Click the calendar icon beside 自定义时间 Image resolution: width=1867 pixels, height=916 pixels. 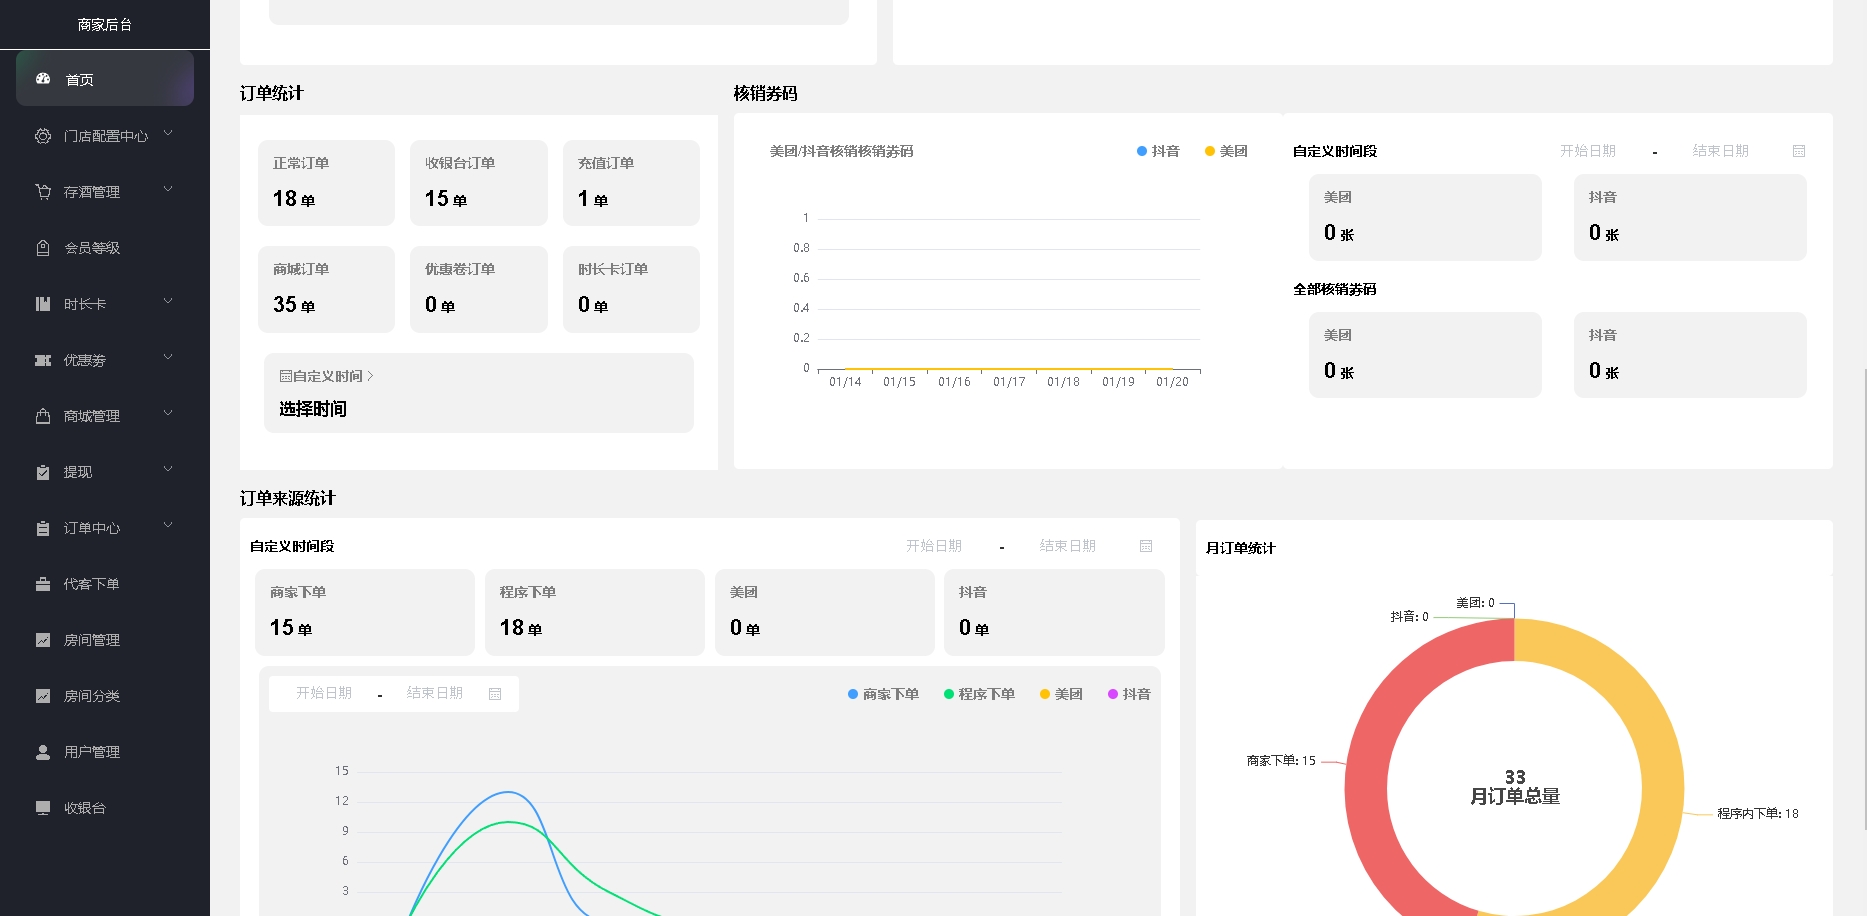(286, 376)
